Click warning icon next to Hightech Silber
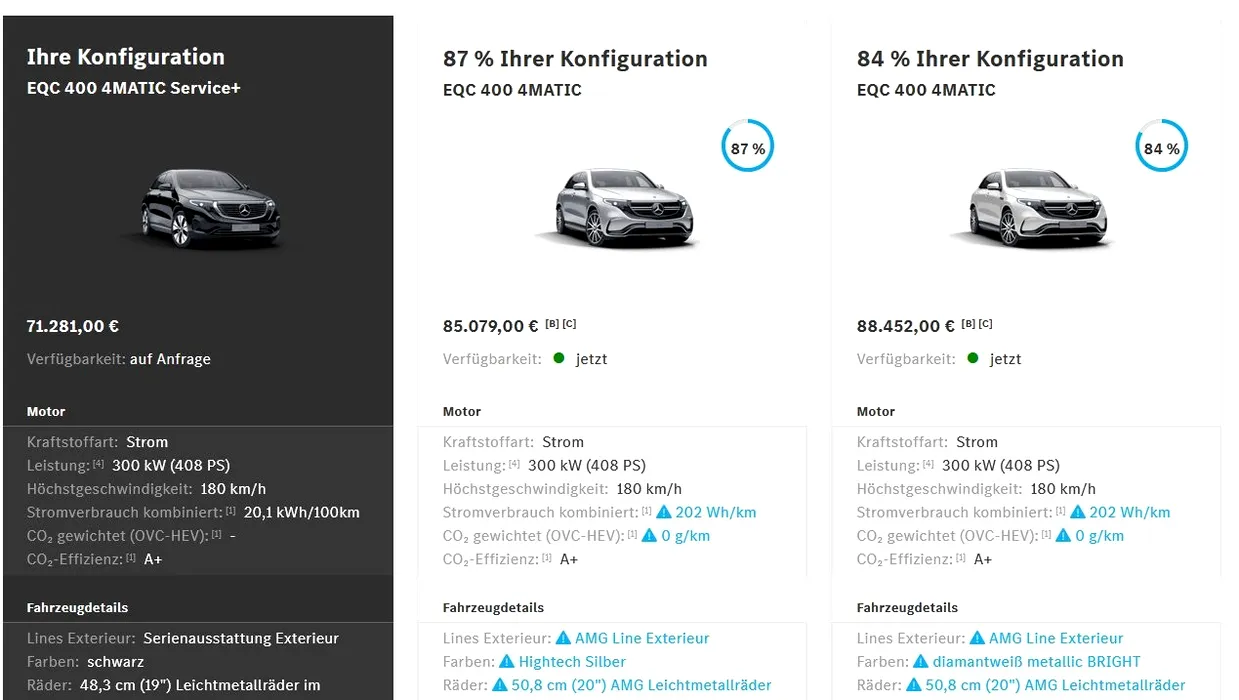The image size is (1239, 700). tap(507, 662)
